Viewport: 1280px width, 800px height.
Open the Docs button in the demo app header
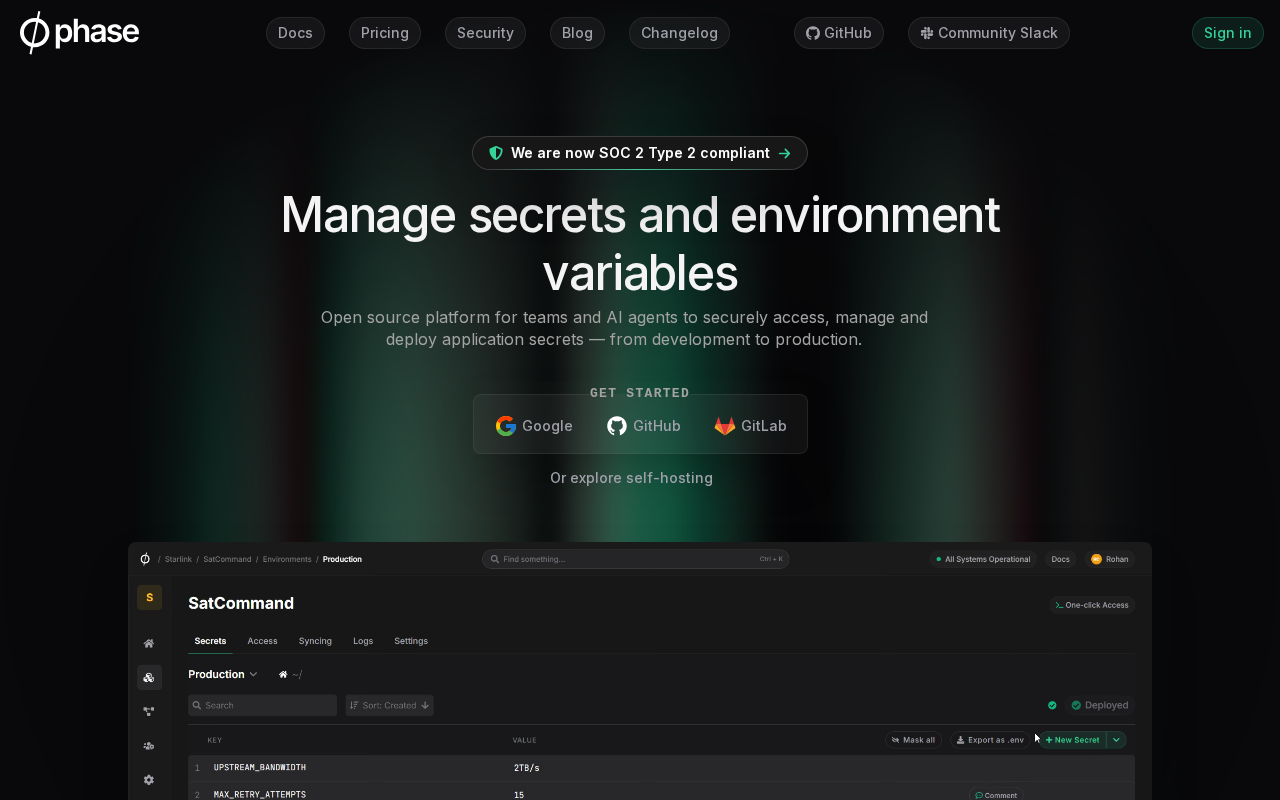pos(1061,559)
